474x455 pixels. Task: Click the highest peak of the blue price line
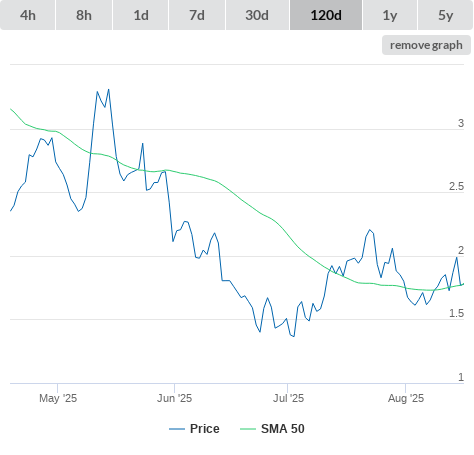109,89
